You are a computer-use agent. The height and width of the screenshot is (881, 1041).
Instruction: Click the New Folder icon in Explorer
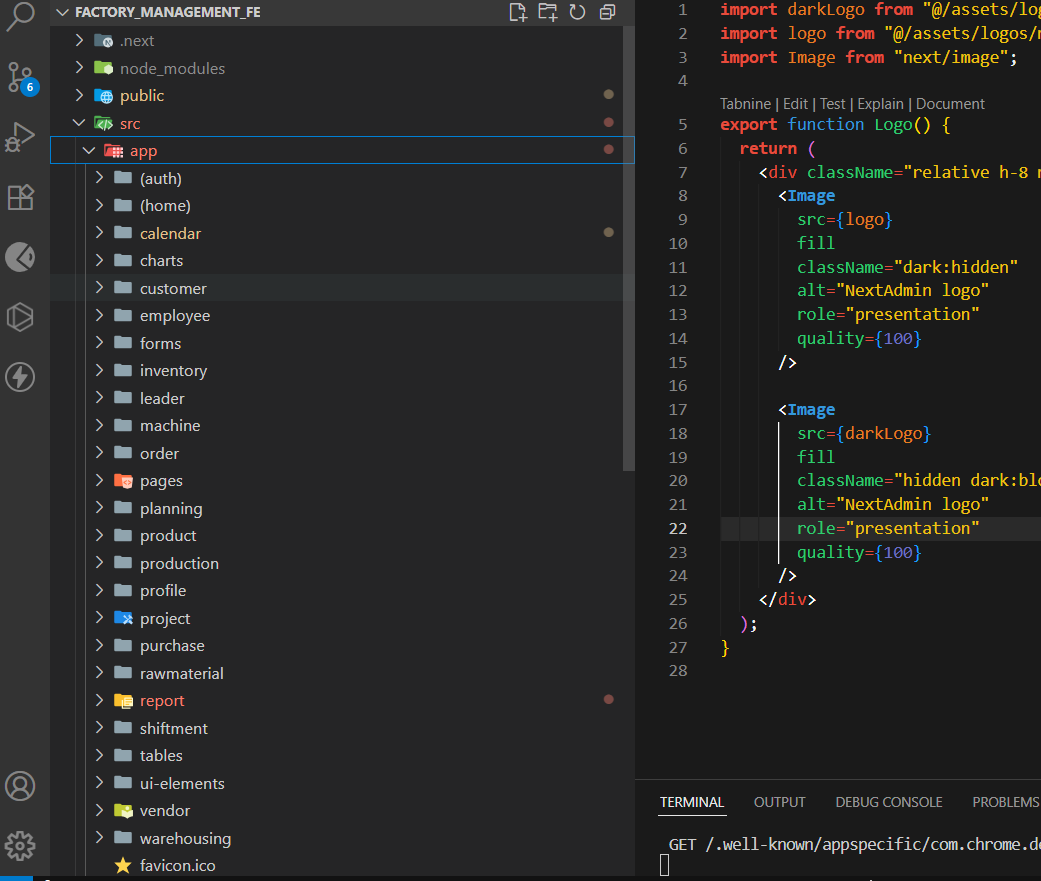(x=547, y=12)
